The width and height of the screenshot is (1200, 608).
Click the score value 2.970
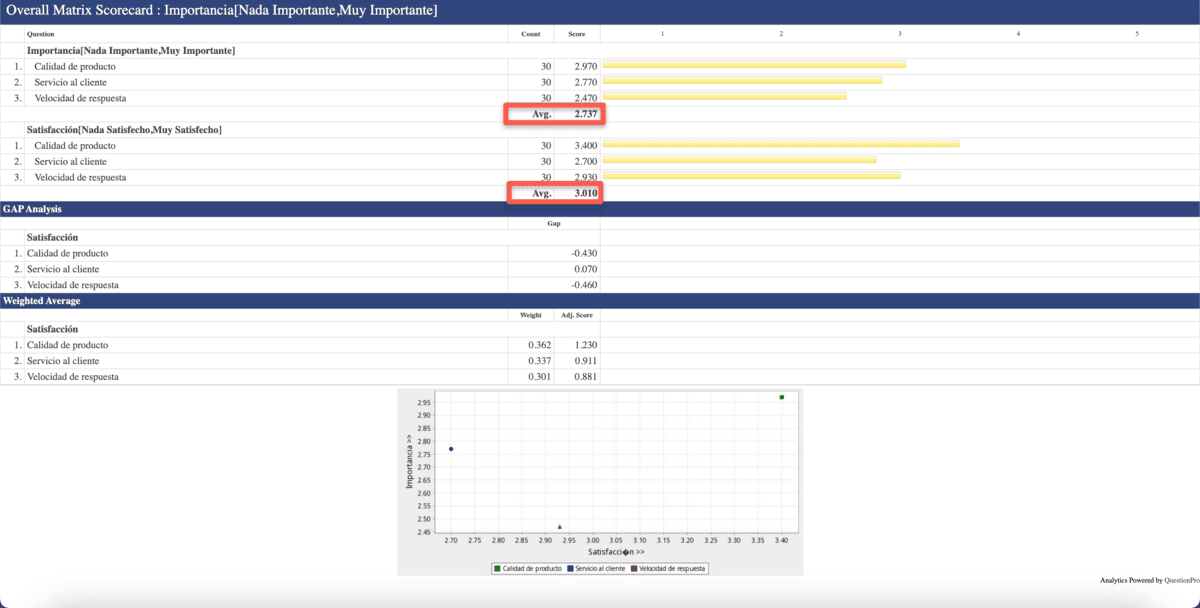point(586,66)
